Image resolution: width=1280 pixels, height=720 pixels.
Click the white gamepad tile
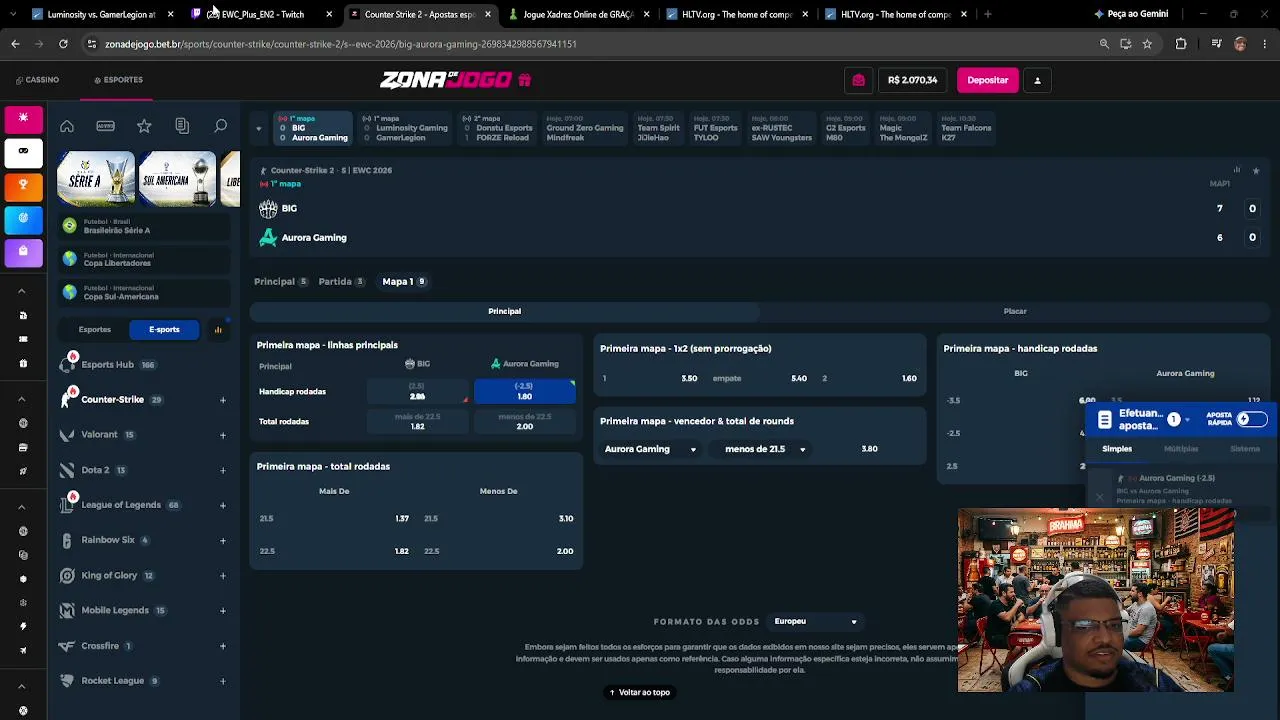pos(23,151)
